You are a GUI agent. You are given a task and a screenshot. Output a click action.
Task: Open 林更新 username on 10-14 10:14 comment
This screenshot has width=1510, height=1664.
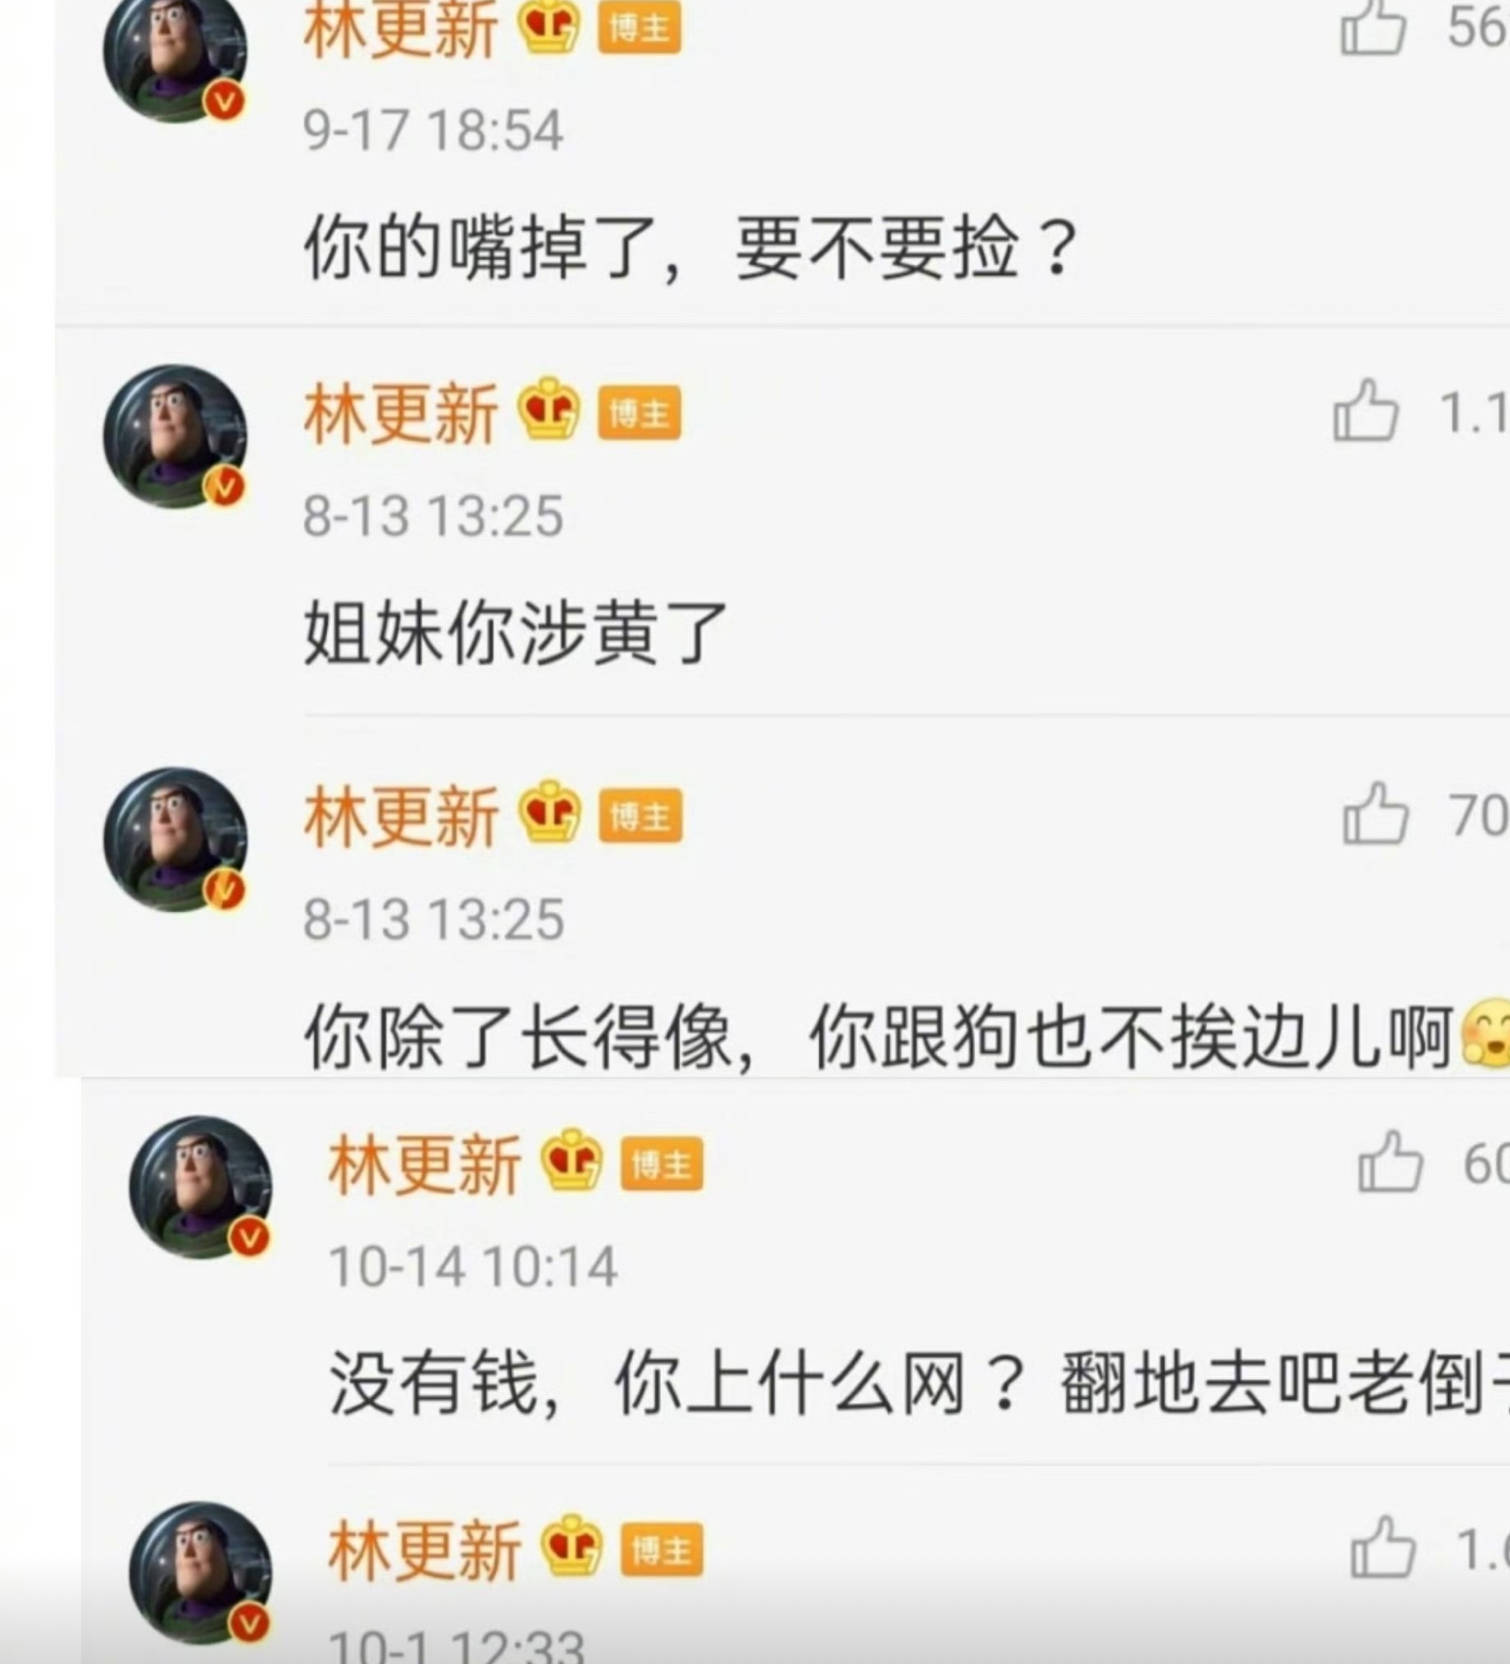424,1165
